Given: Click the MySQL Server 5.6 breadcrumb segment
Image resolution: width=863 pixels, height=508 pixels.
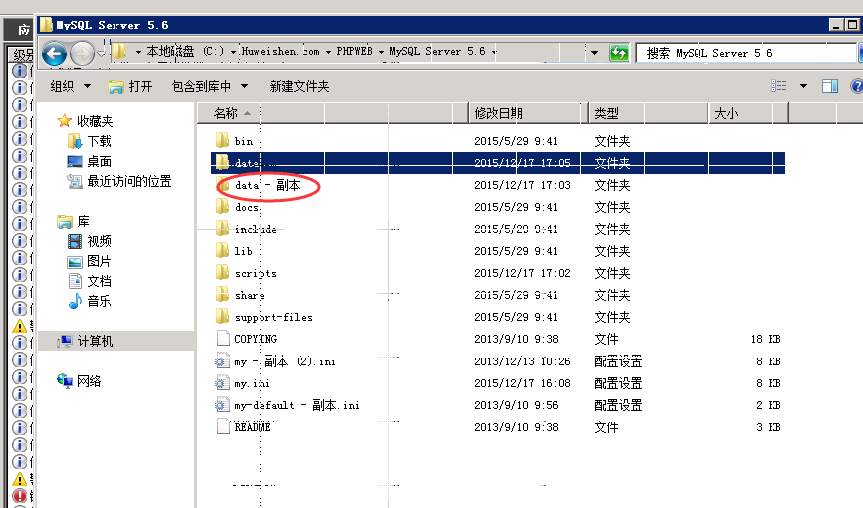Looking at the screenshot, I should click(438, 51).
